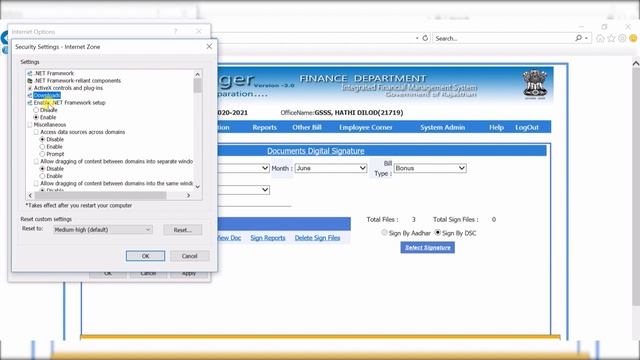Click the settings list scroll down arrow
The image size is (640, 360).
pyautogui.click(x=198, y=187)
